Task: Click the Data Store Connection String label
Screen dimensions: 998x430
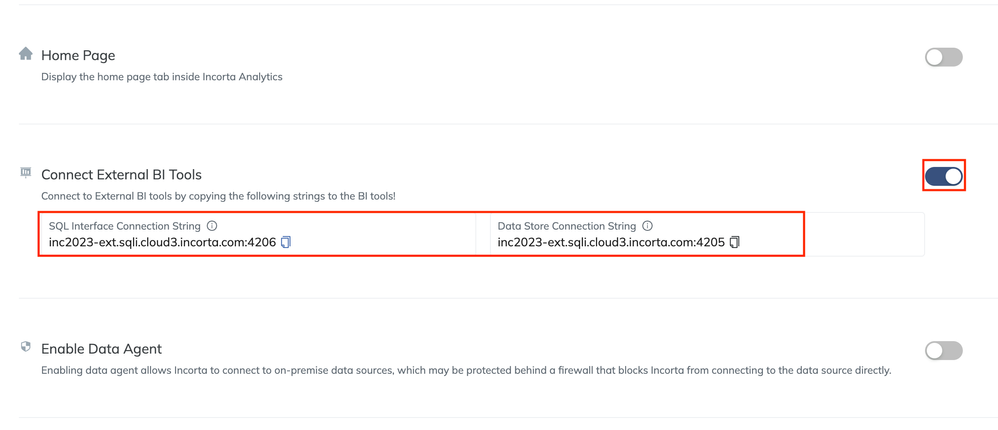Action: point(567,226)
